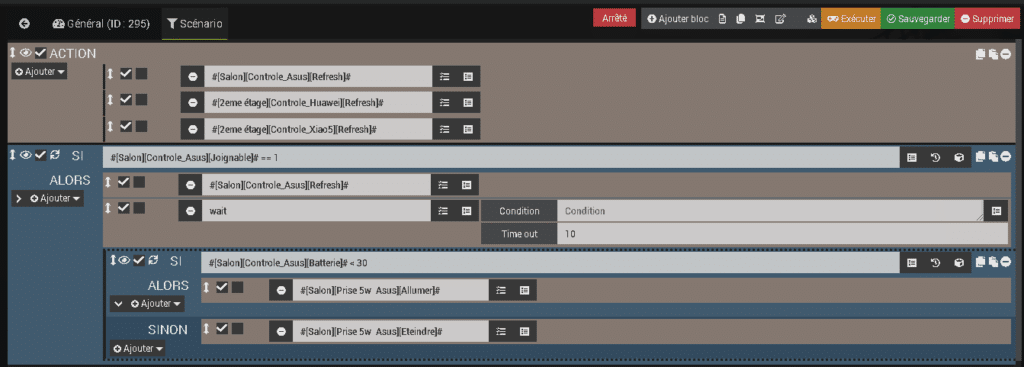Click cube icon on Batterie condition row
Image resolution: width=1024 pixels, height=367 pixels.
coord(959,263)
